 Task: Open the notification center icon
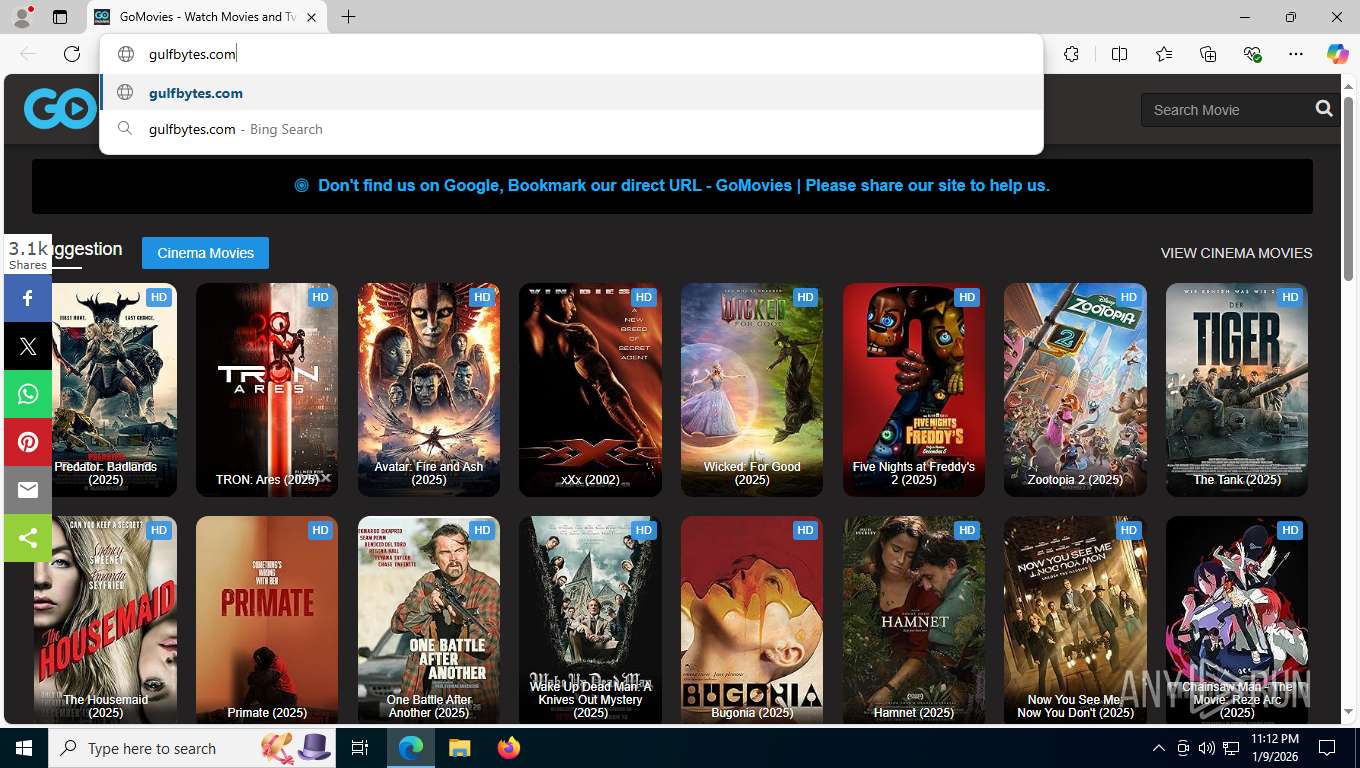coord(1327,748)
